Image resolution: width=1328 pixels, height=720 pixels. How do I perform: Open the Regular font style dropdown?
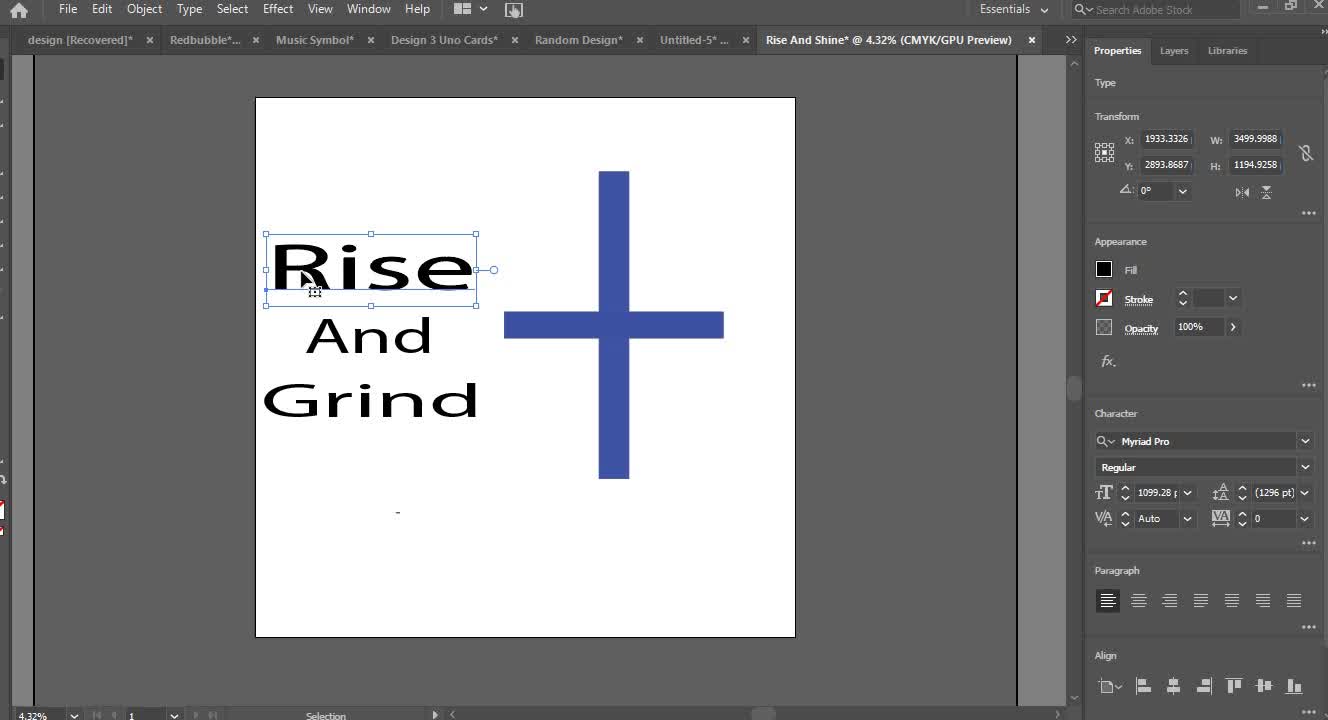[x=1305, y=467]
